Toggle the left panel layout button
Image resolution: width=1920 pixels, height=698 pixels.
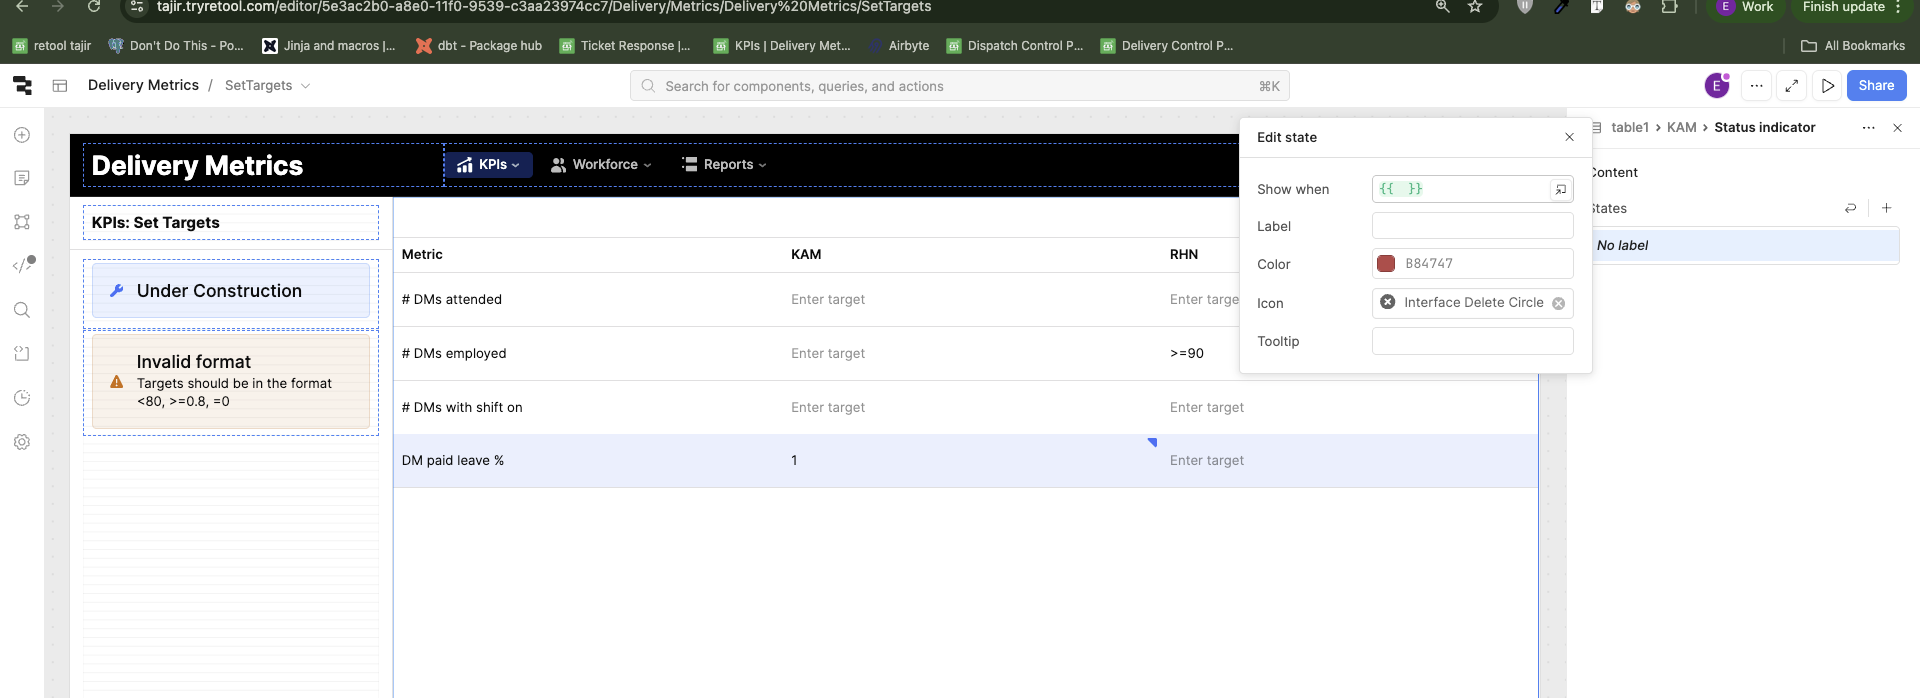60,86
